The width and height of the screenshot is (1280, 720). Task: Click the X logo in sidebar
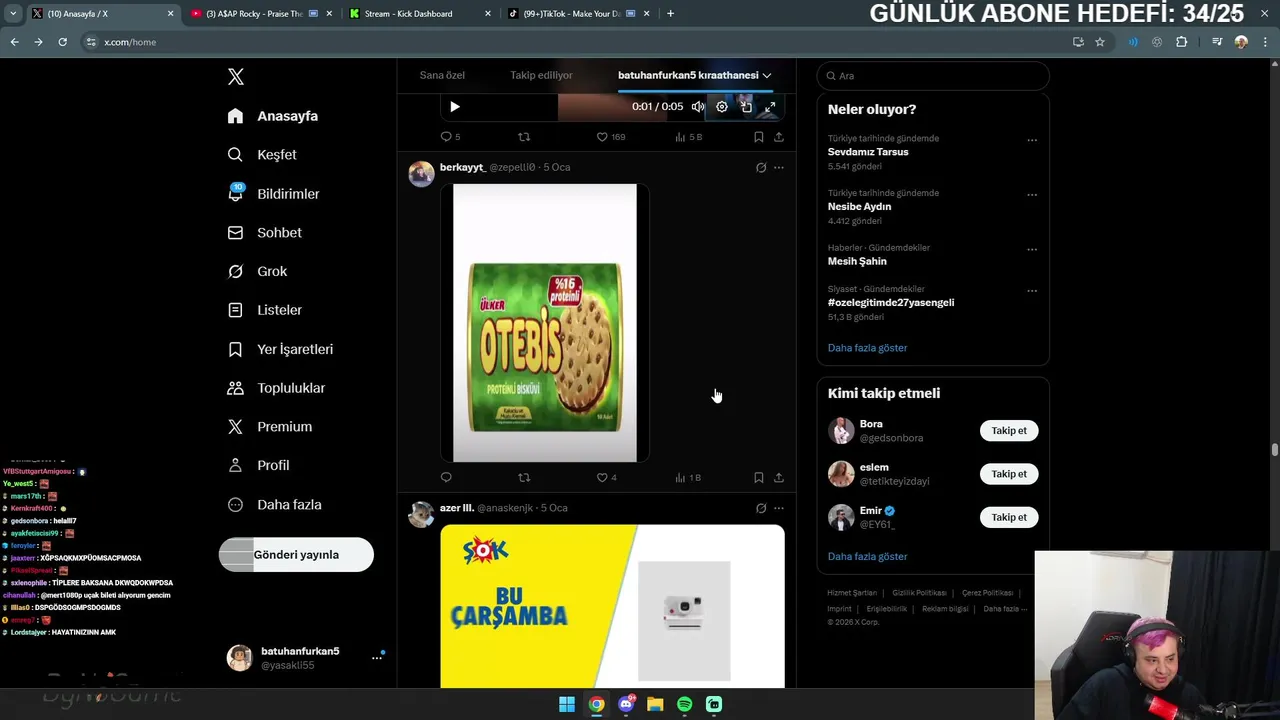tap(236, 77)
